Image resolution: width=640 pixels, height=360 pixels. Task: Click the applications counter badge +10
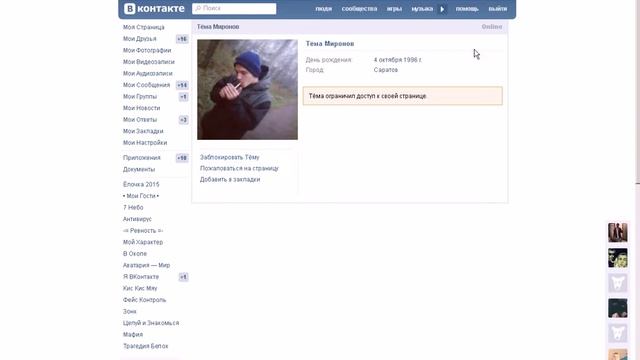tap(182, 158)
